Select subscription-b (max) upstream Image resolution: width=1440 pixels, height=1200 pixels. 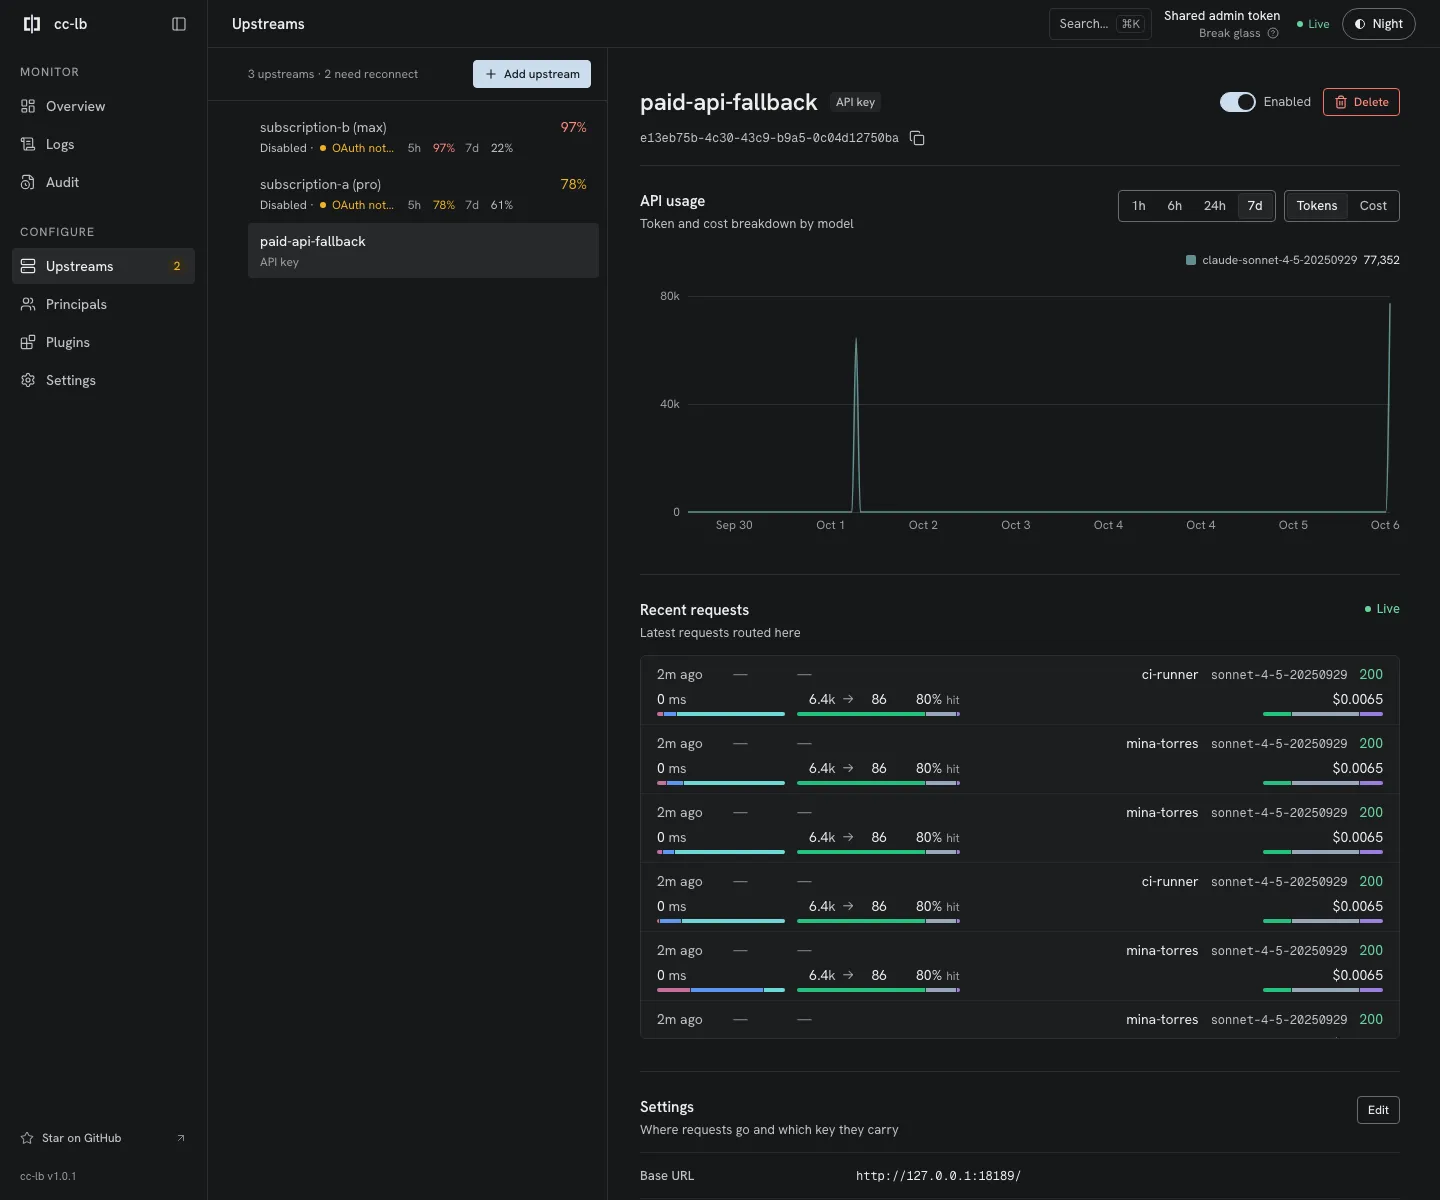coord(423,137)
